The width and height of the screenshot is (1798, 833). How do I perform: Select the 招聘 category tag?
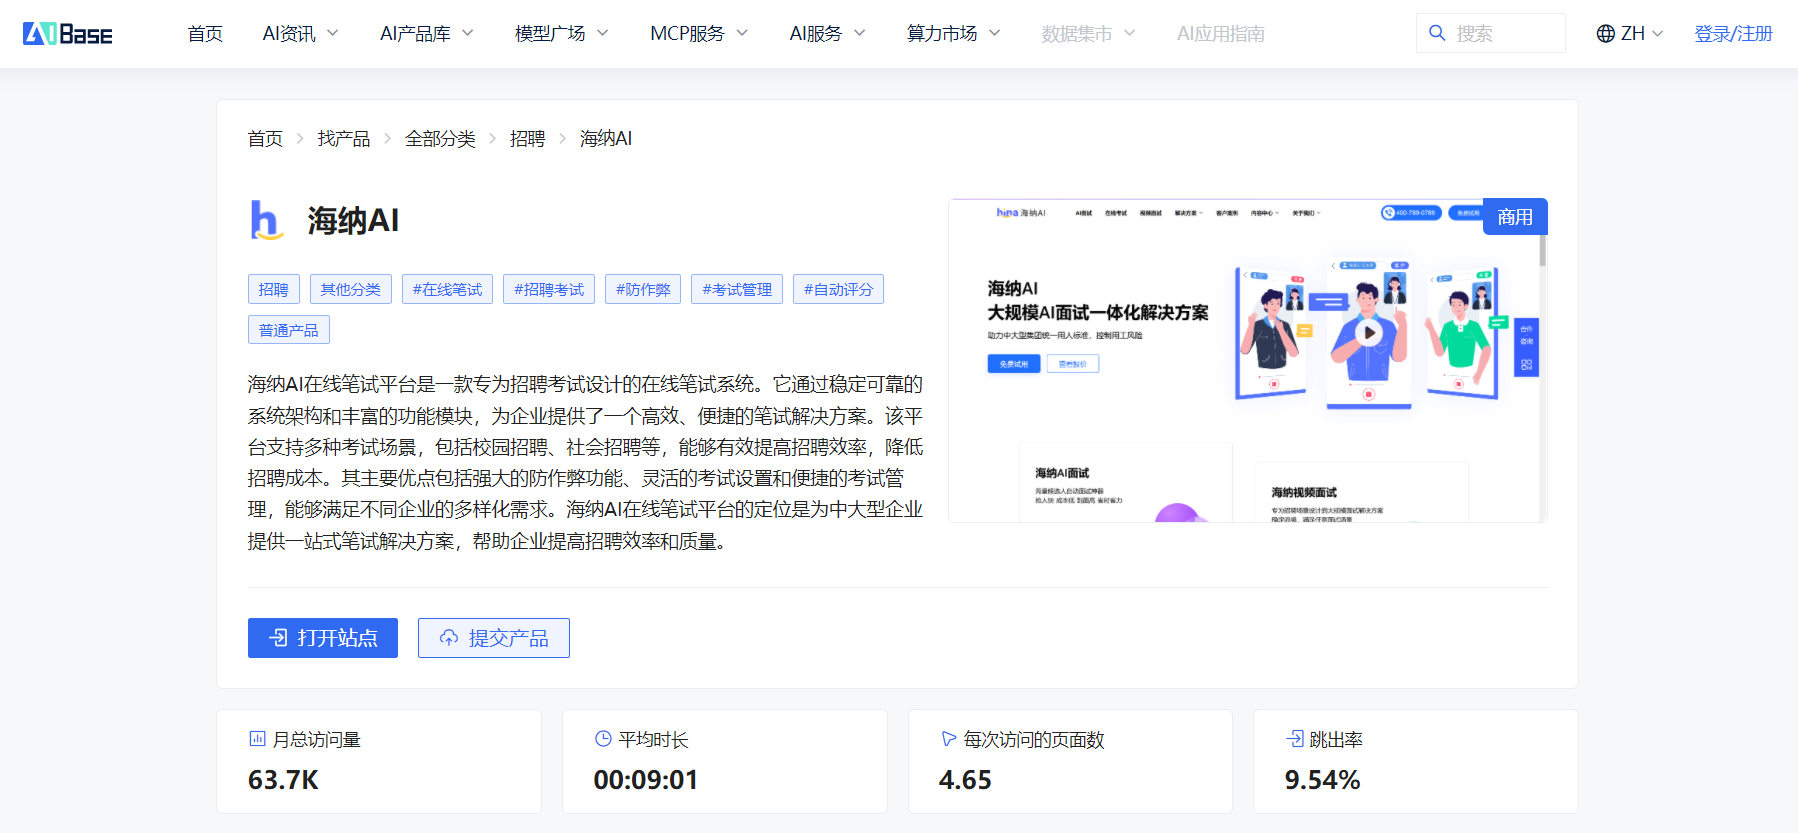(x=273, y=289)
